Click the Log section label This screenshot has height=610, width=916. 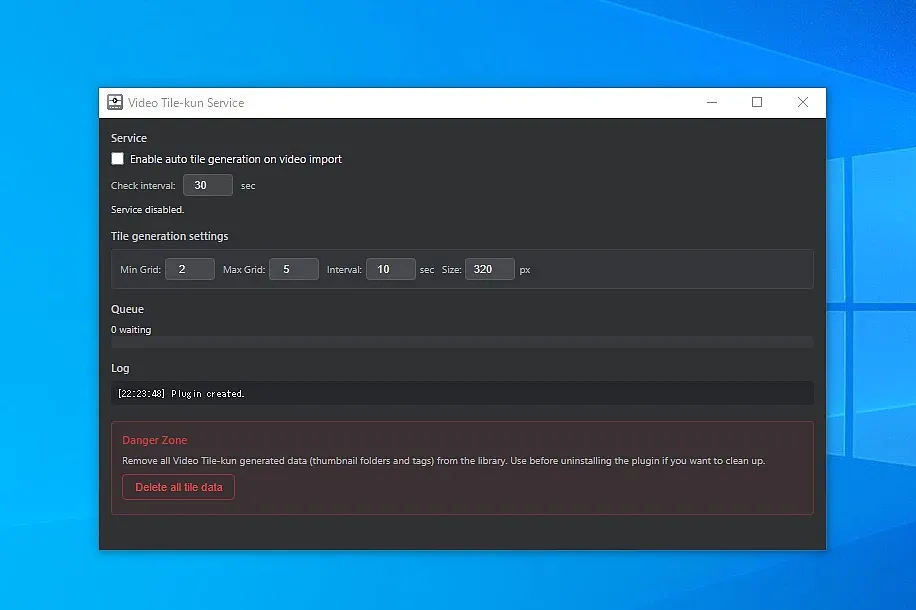[x=119, y=368]
